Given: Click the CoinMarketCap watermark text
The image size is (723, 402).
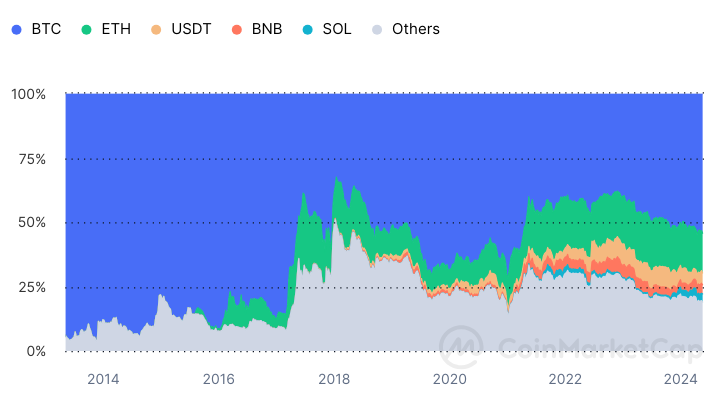Looking at the screenshot, I should click(x=600, y=349).
